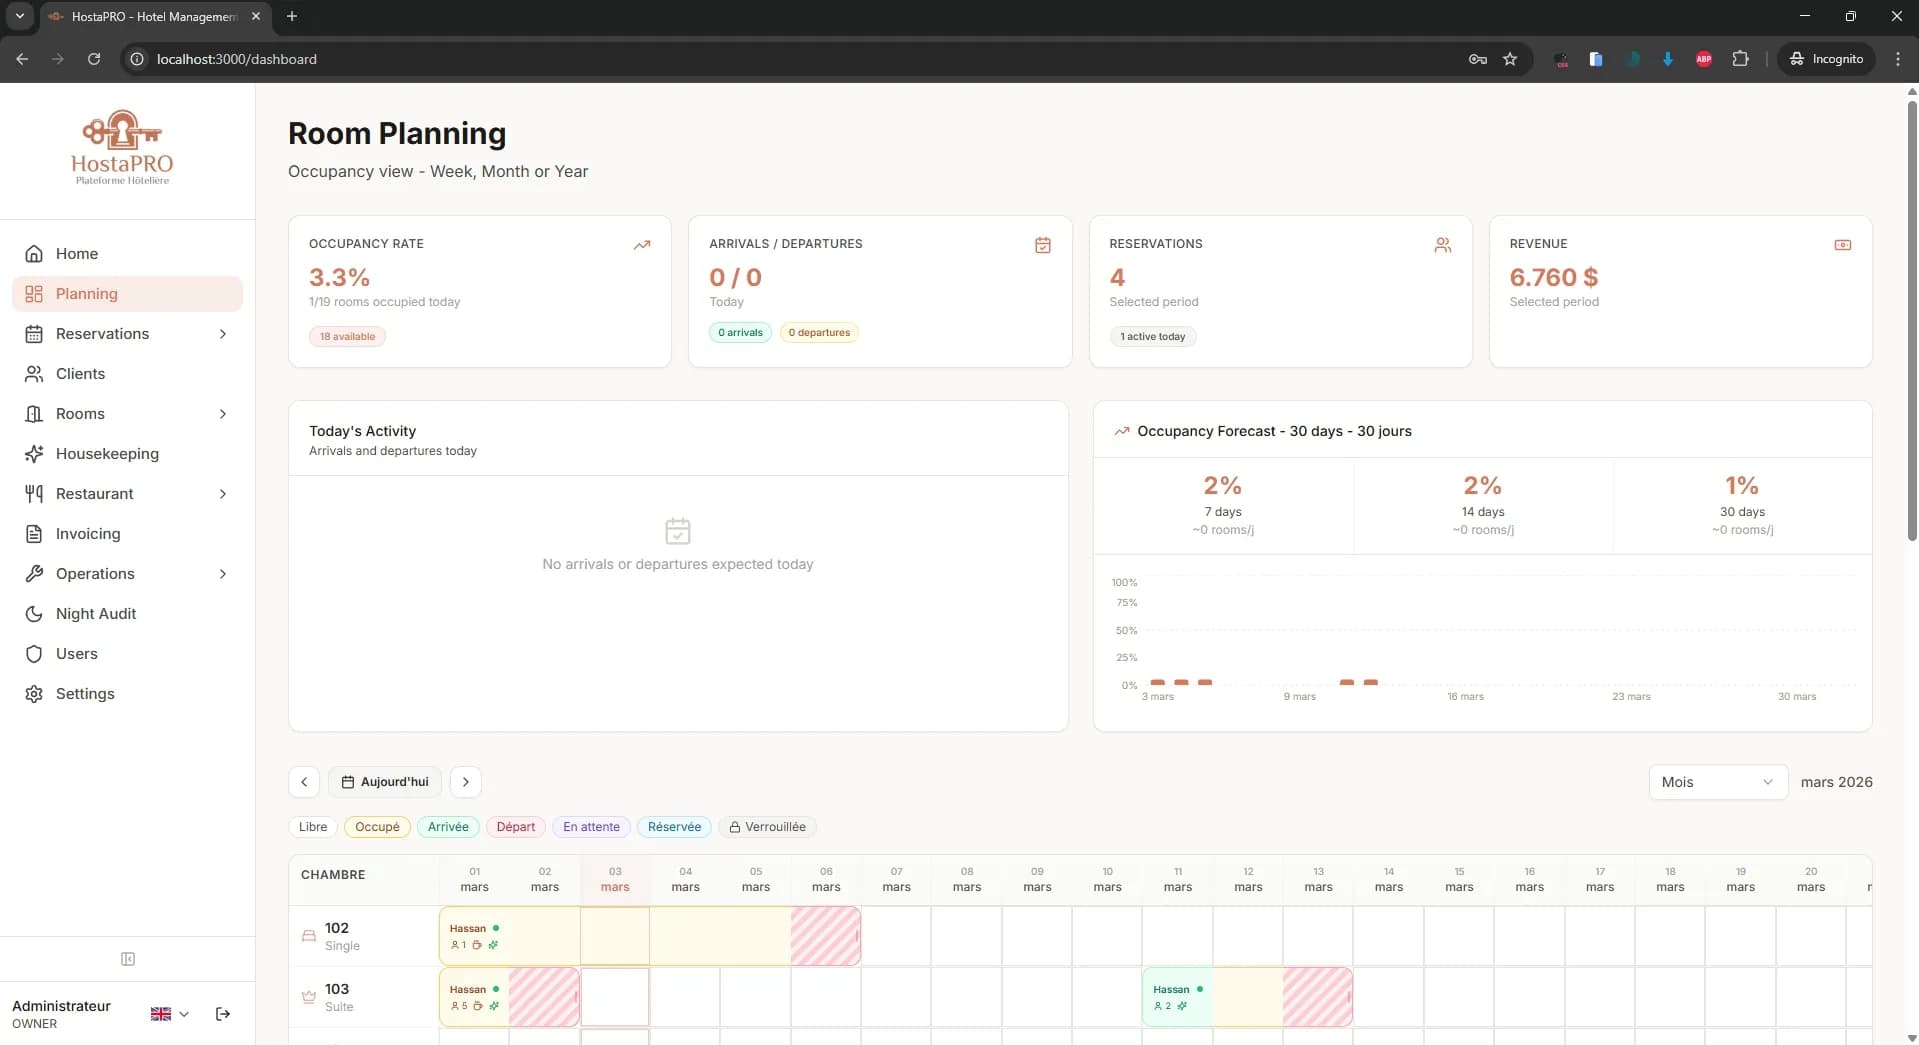The width and height of the screenshot is (1919, 1045).
Task: Switch to the Planning section
Action: pyautogui.click(x=88, y=293)
